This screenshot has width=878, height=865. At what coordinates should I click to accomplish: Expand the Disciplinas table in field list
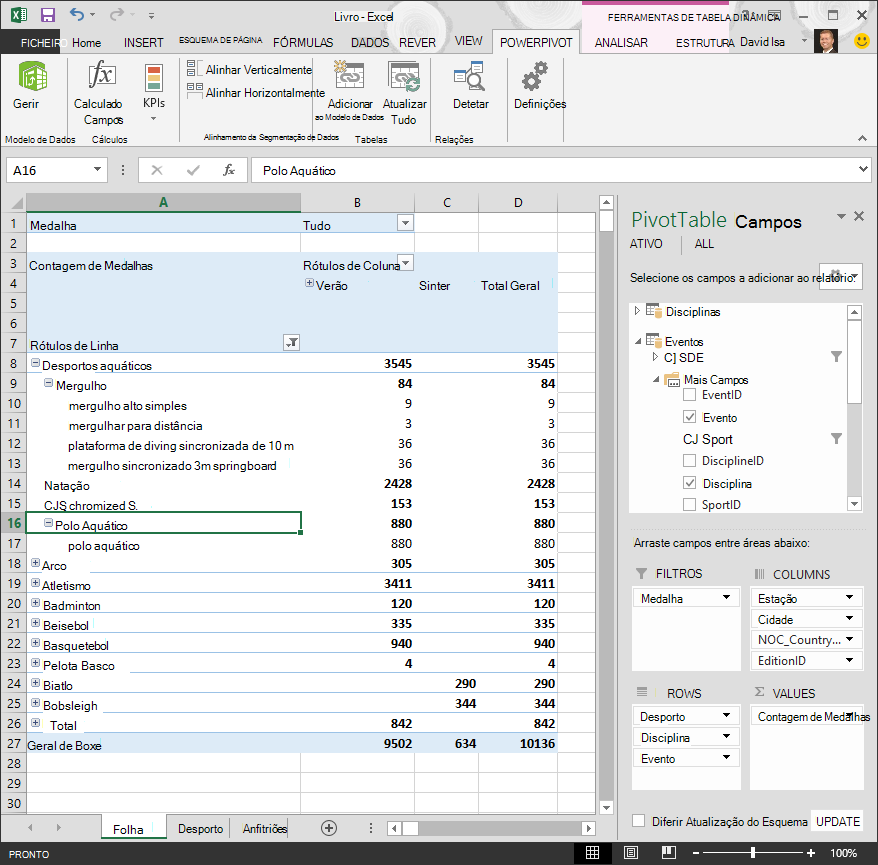click(637, 310)
